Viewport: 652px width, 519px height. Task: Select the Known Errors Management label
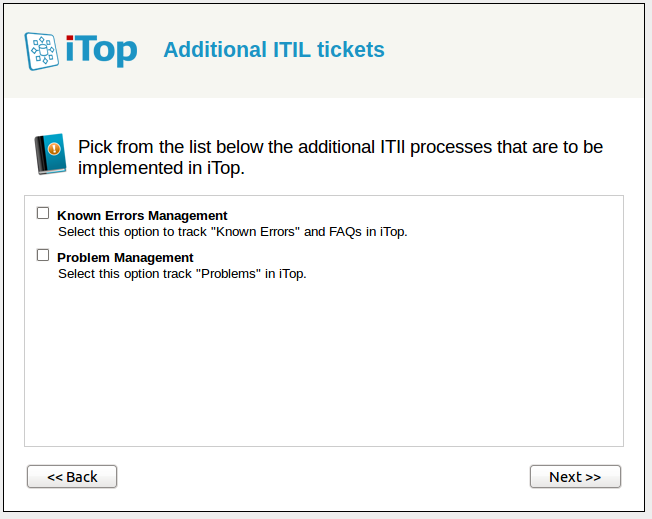[142, 215]
